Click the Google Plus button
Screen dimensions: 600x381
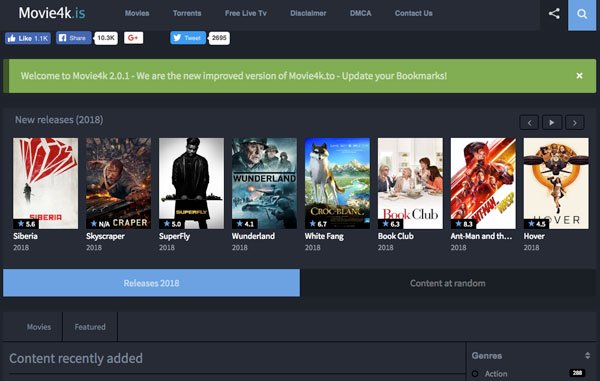[x=134, y=38]
